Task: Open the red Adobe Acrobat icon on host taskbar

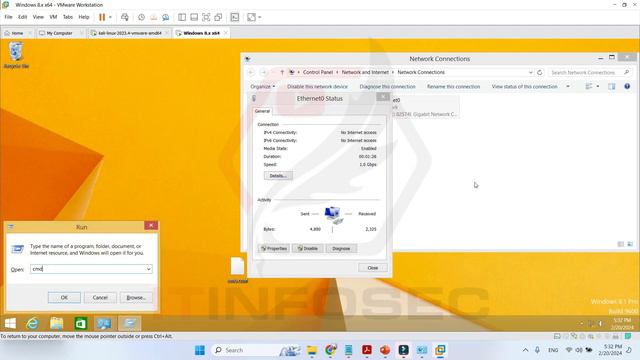Action: click(367, 350)
